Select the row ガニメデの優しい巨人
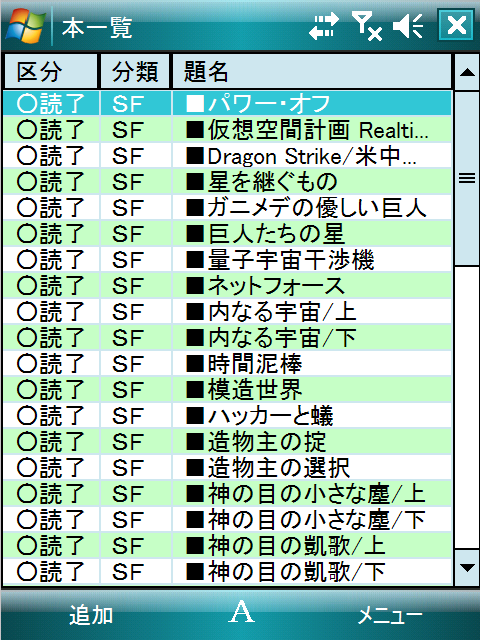 click(227, 208)
